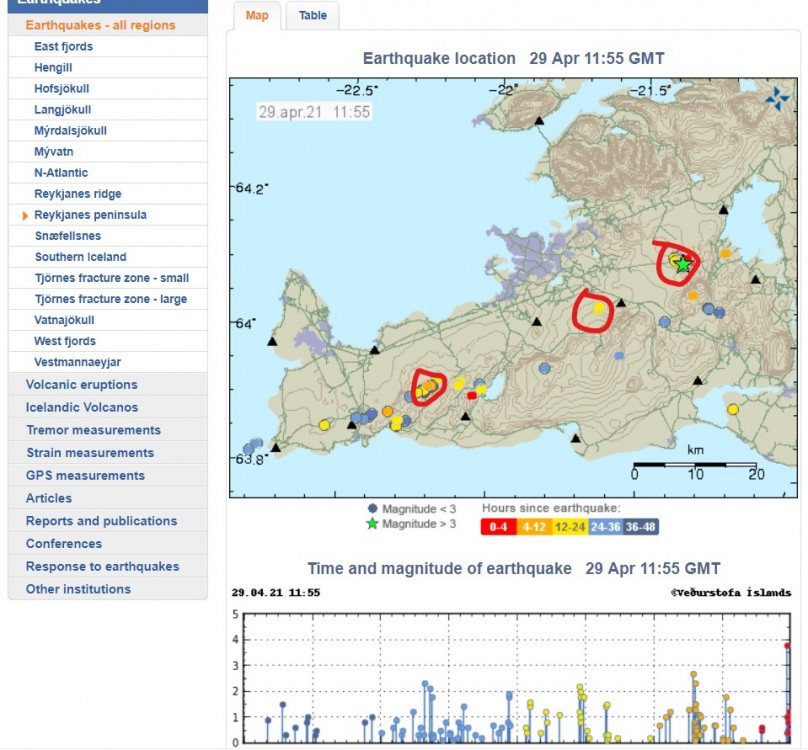808x750 pixels.
Task: Open the Icelandic Volcanos section
Action: pos(82,408)
